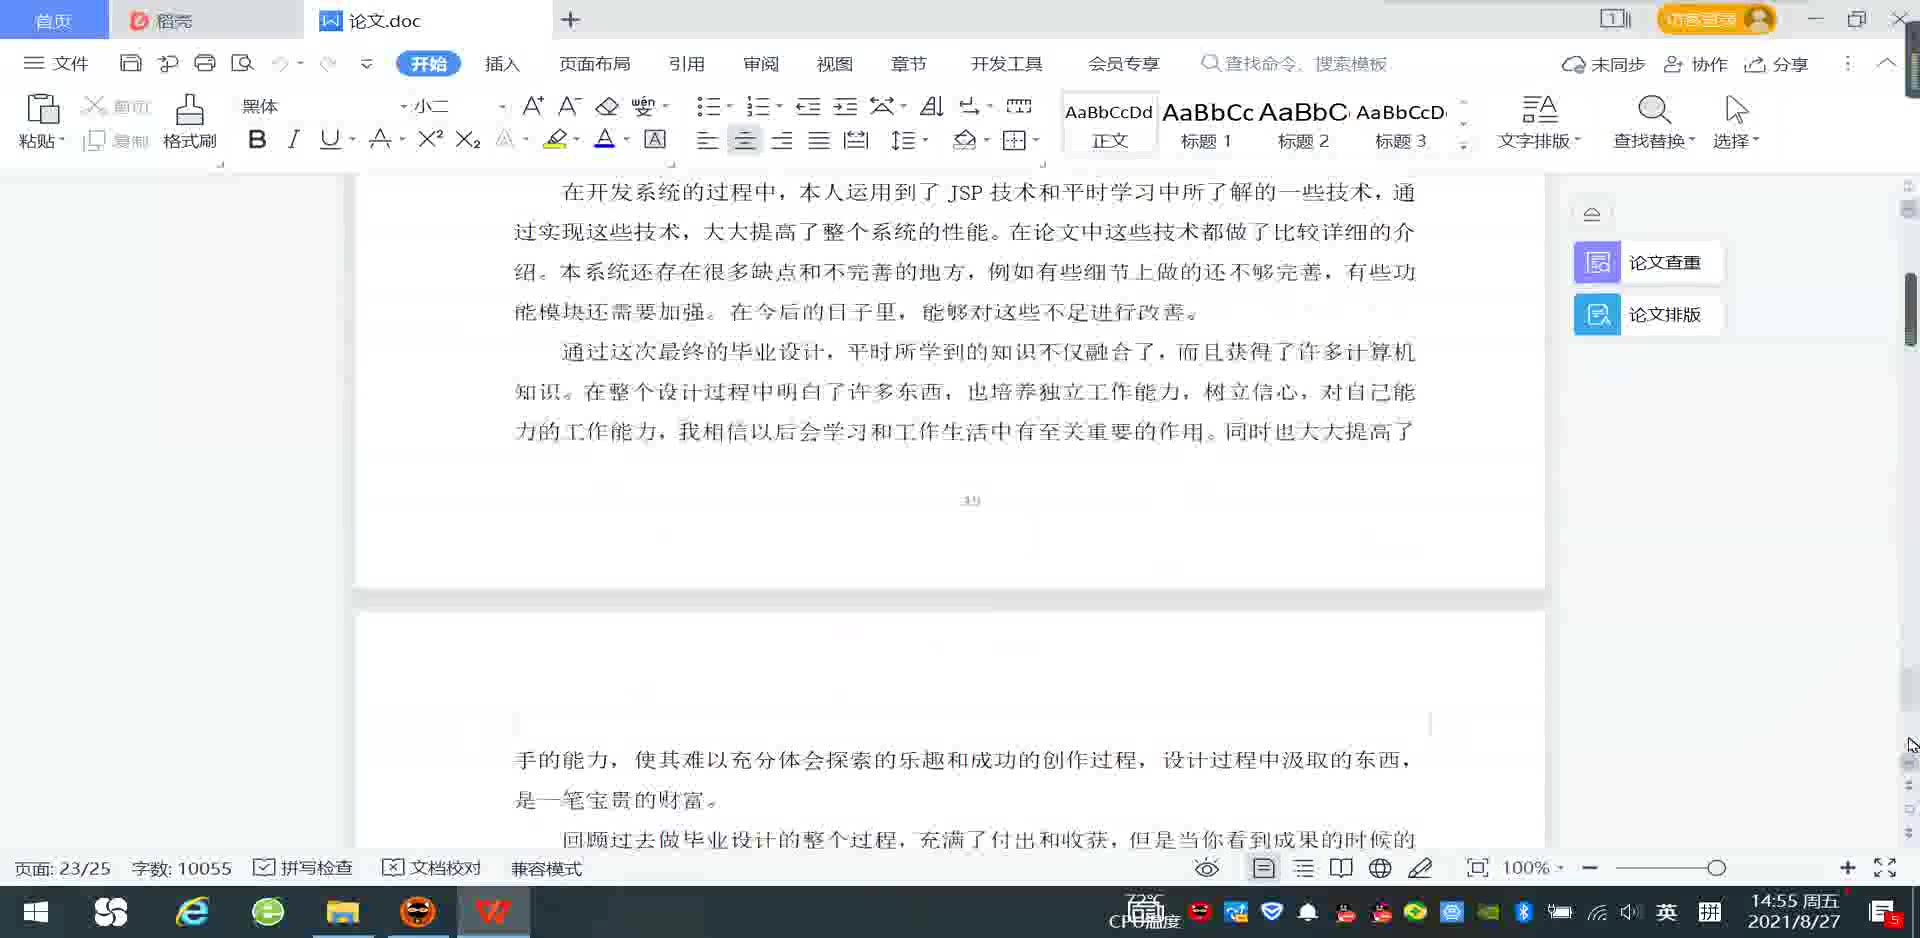Align text left
The height and width of the screenshot is (938, 1920).
pyautogui.click(x=707, y=140)
